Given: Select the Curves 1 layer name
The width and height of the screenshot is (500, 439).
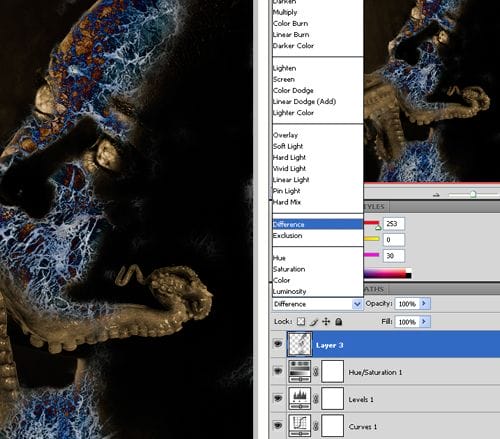Looking at the screenshot, I should (x=363, y=427).
